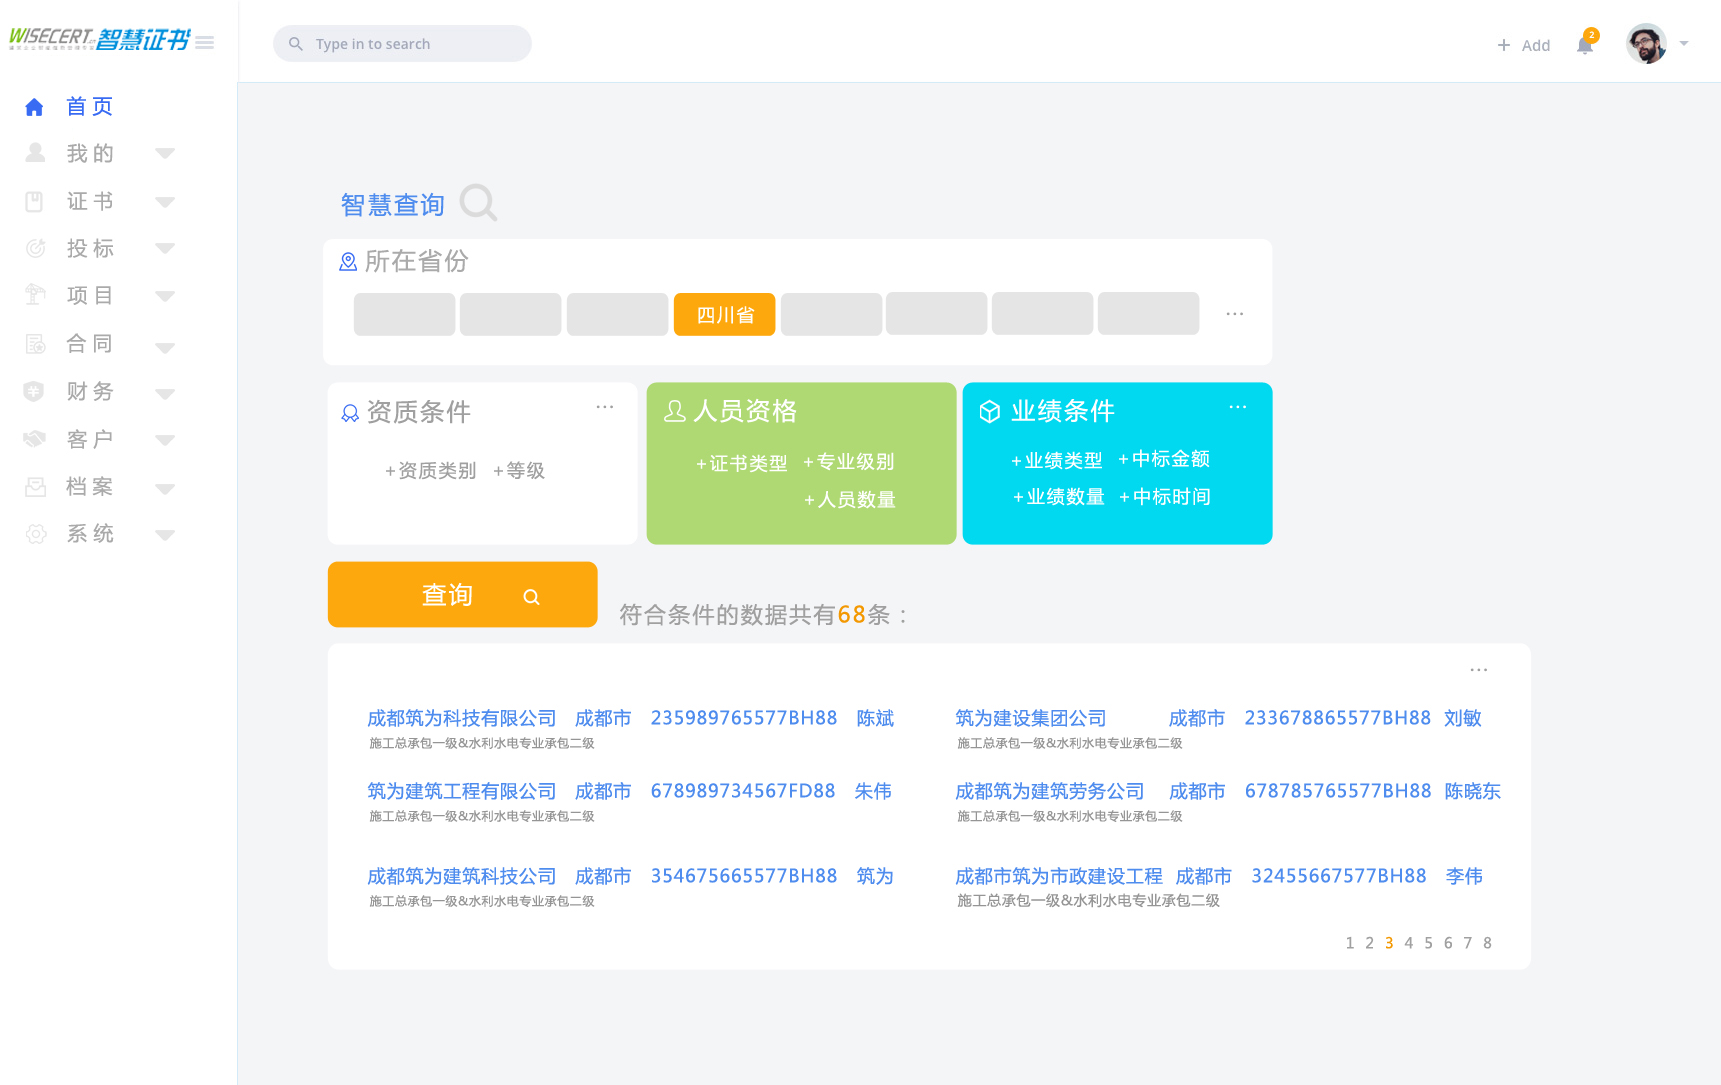Click the person icon beside 我的

coord(35,152)
